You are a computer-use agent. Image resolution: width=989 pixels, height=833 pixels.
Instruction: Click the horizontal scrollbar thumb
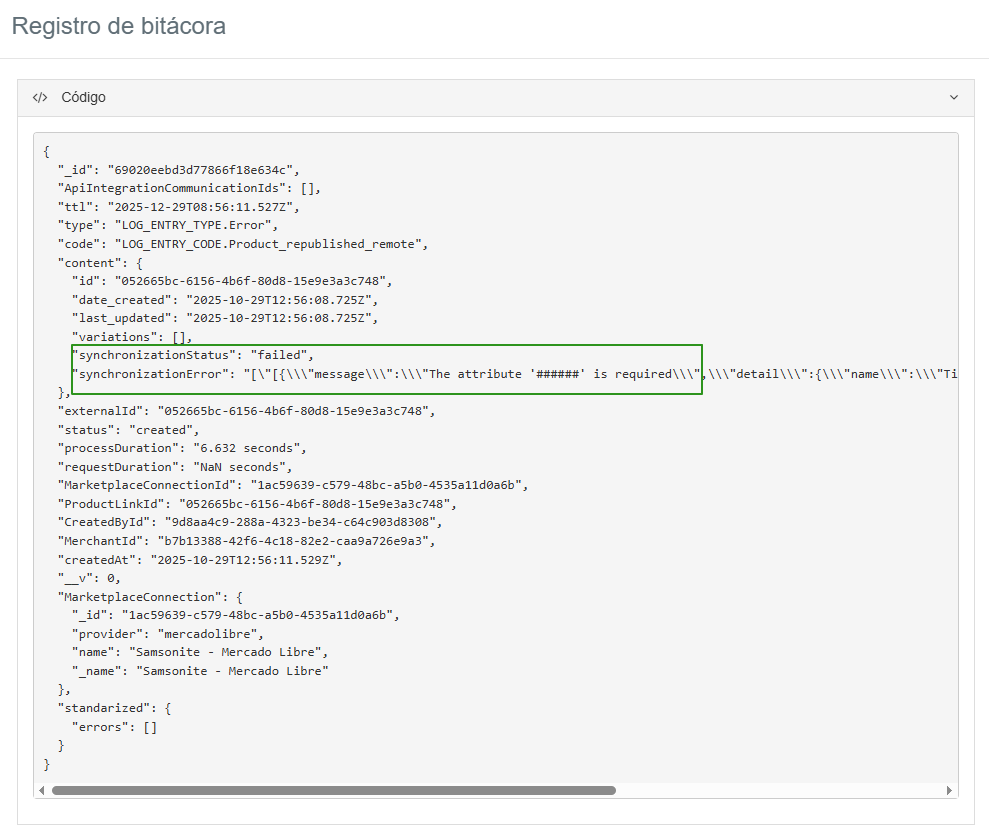click(x=333, y=790)
